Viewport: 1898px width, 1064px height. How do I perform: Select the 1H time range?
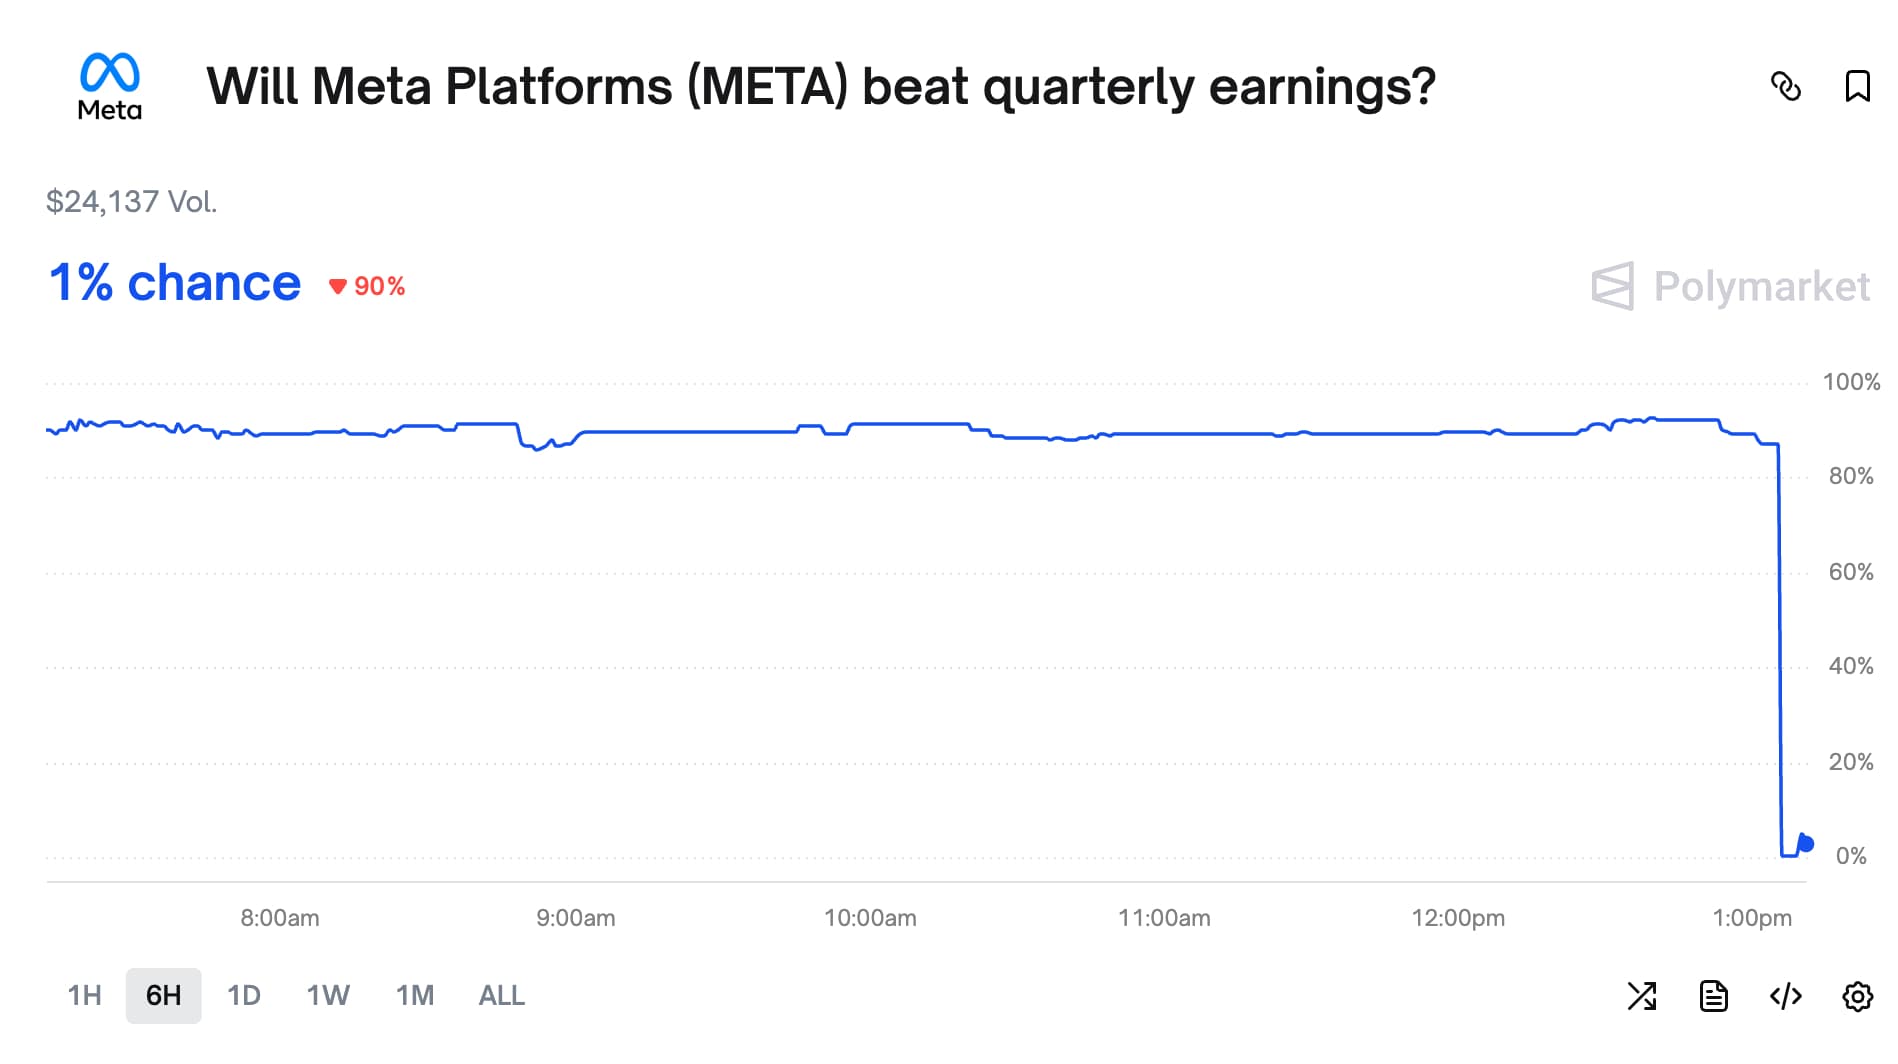click(85, 996)
